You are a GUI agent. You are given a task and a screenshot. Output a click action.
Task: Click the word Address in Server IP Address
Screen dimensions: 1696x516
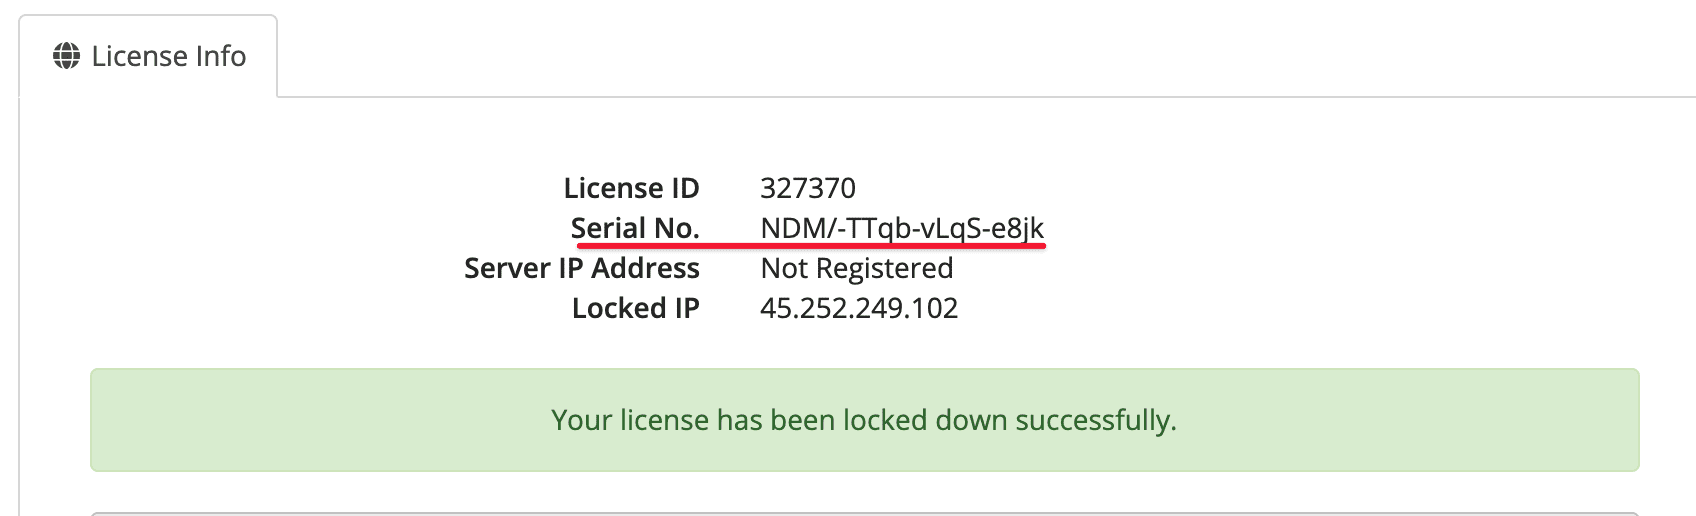coord(645,268)
